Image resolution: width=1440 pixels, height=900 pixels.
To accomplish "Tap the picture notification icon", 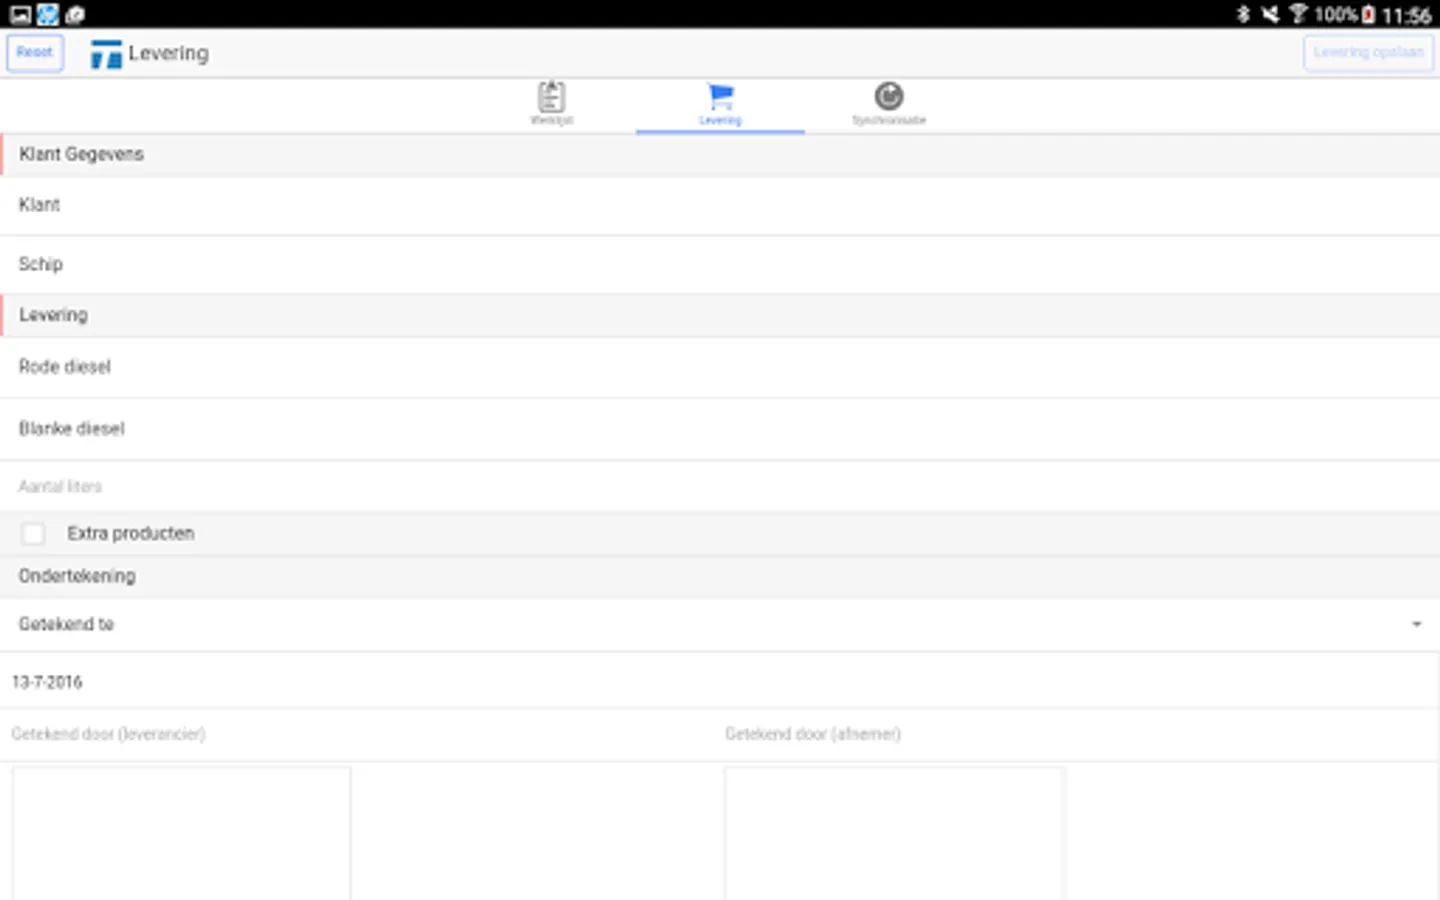I will point(20,14).
